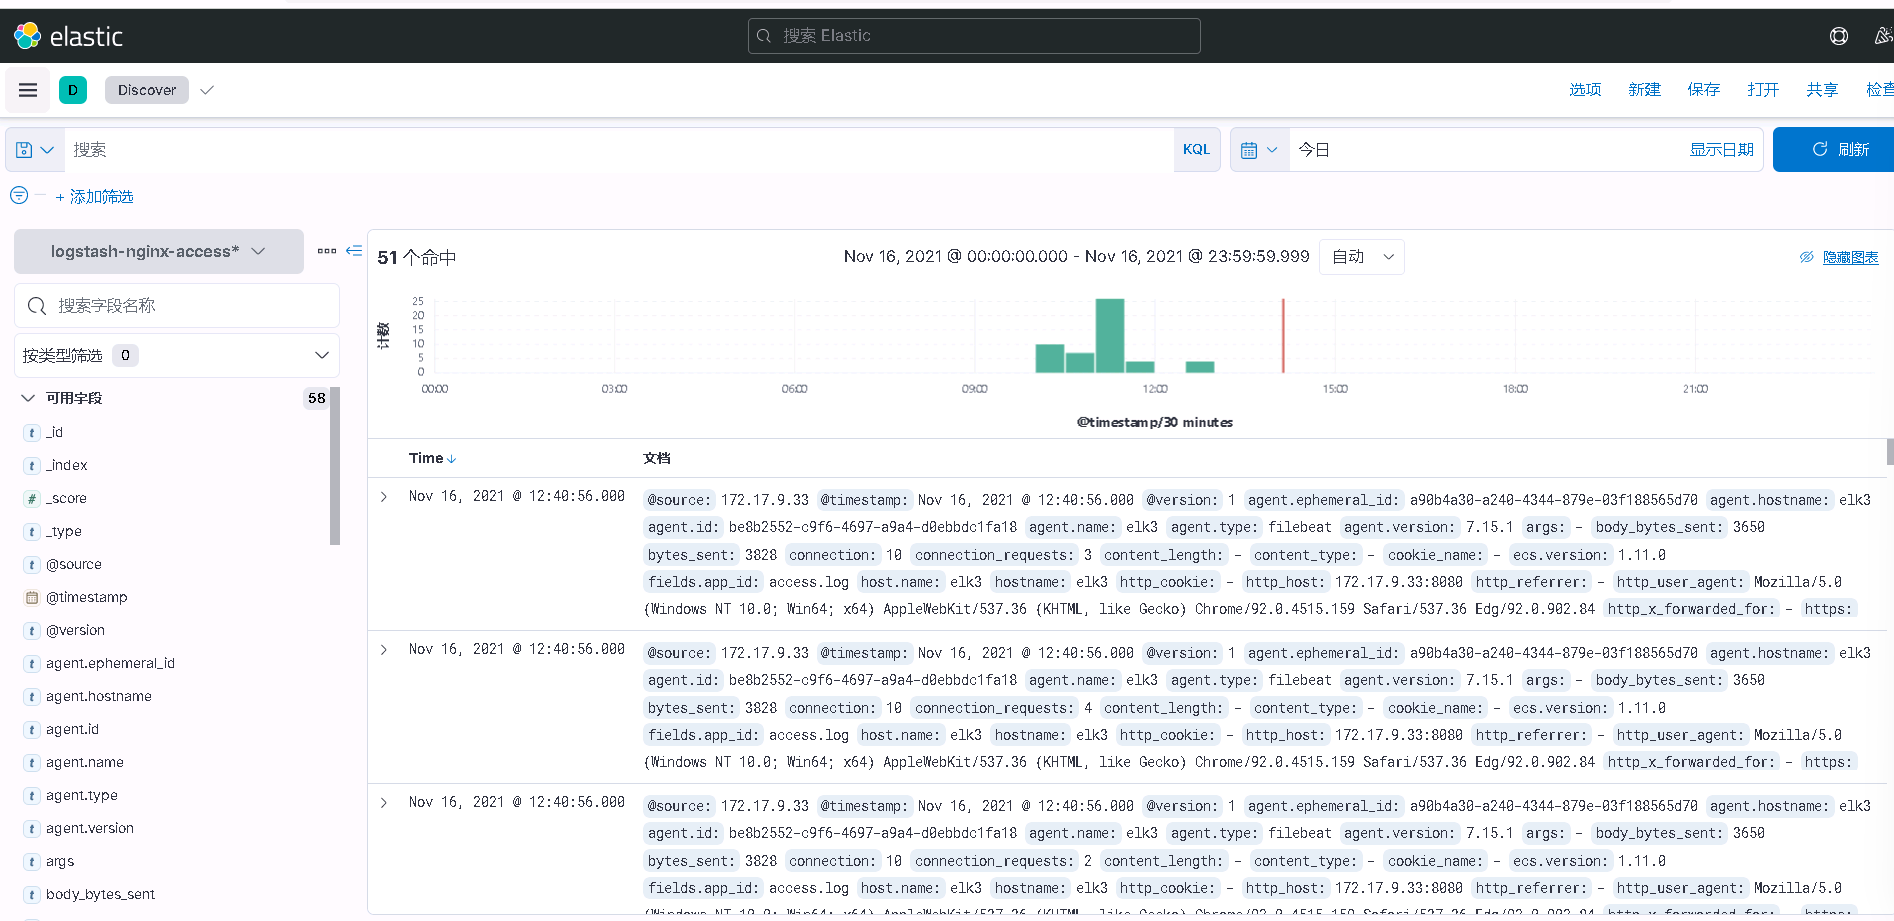Viewport: 1894px width, 921px height.
Task: Collapse the fields sidebar arrow icon
Action: (354, 251)
